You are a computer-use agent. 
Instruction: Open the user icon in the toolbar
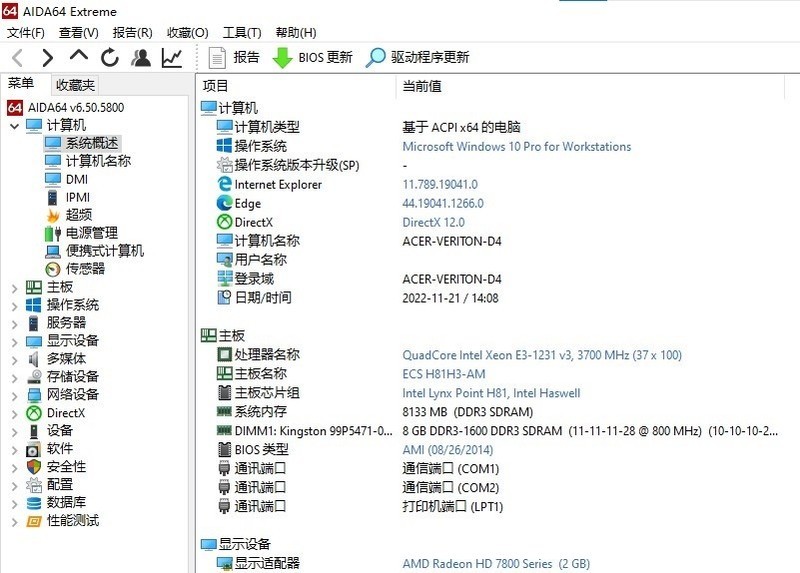141,58
